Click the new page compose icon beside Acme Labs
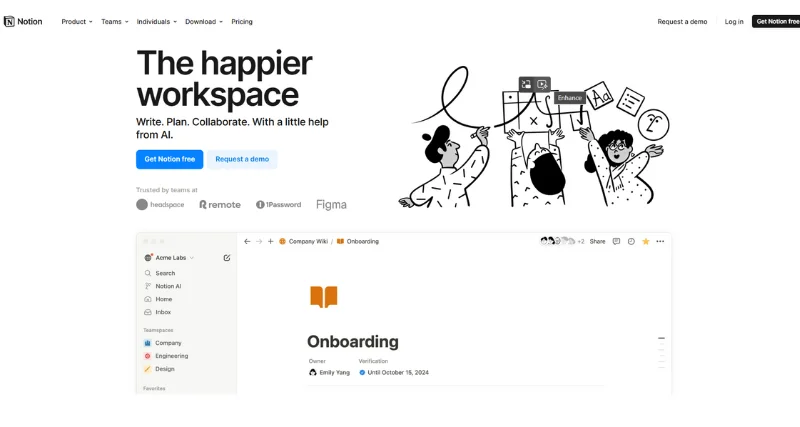 (x=227, y=257)
